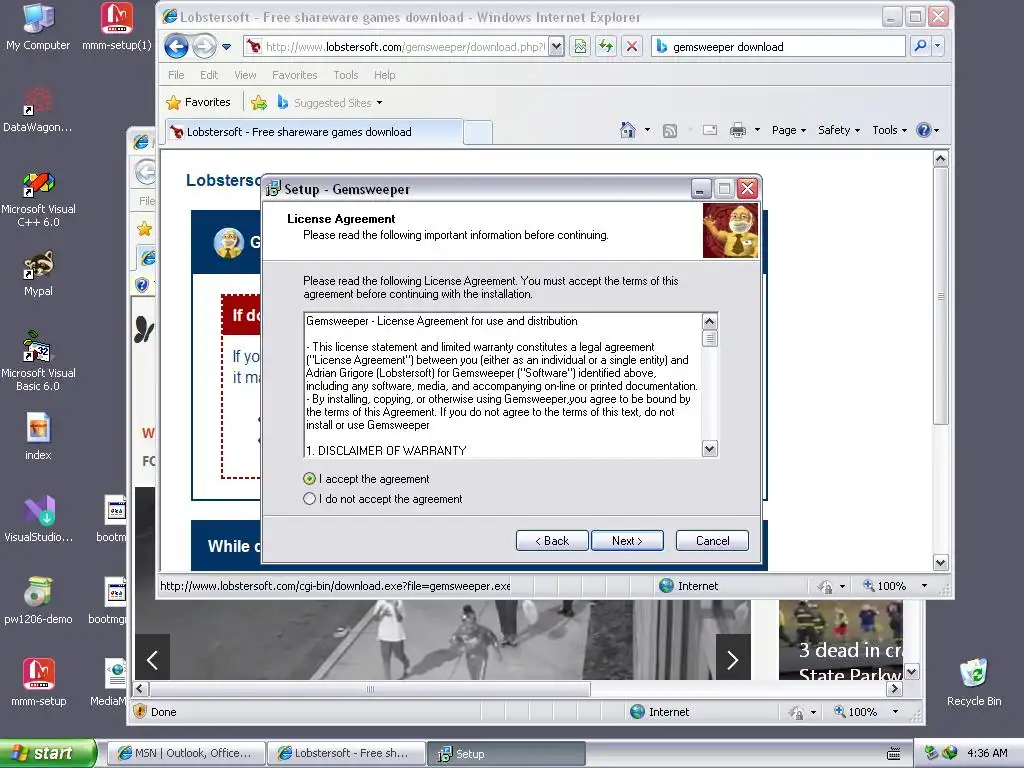Open the Suggested Sites dropdown
Viewport: 1024px width, 768px height.
pos(330,103)
